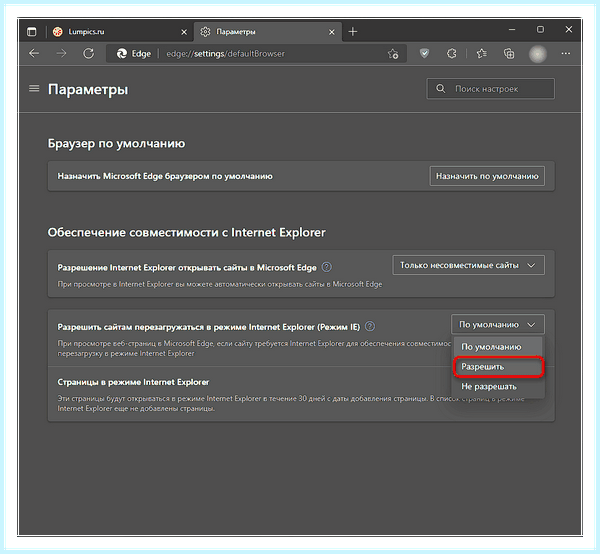Close the Lumpics.ru tab
600x554 pixels.
184,32
